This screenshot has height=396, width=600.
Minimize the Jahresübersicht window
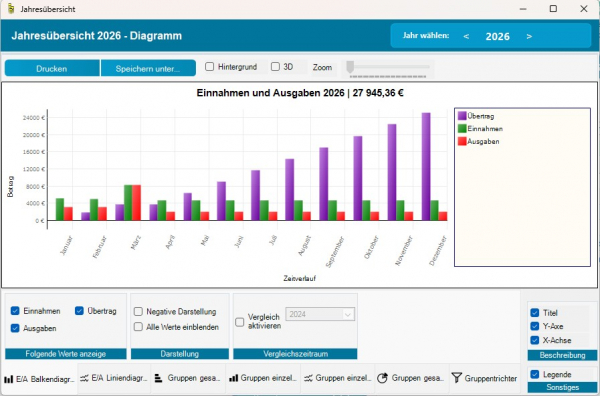point(523,8)
